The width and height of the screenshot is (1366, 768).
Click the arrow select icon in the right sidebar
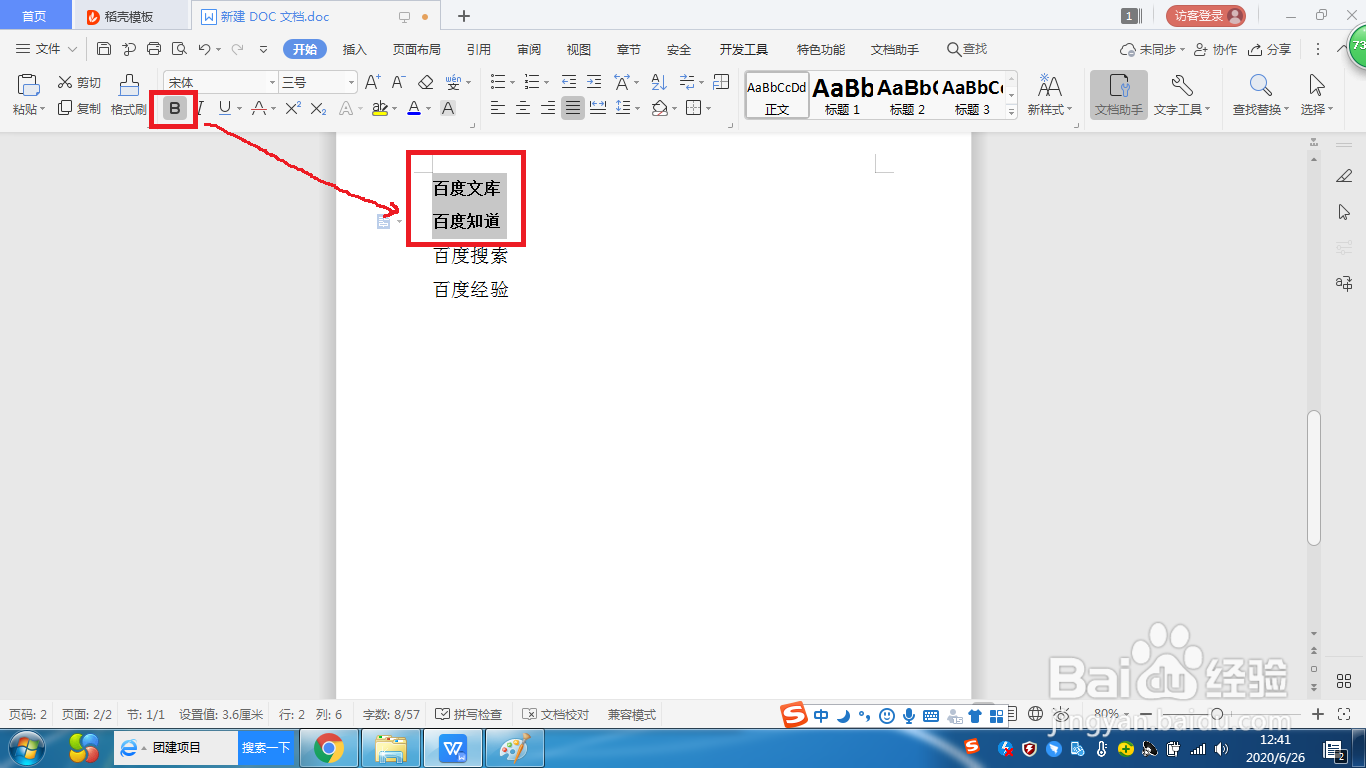(x=1344, y=212)
